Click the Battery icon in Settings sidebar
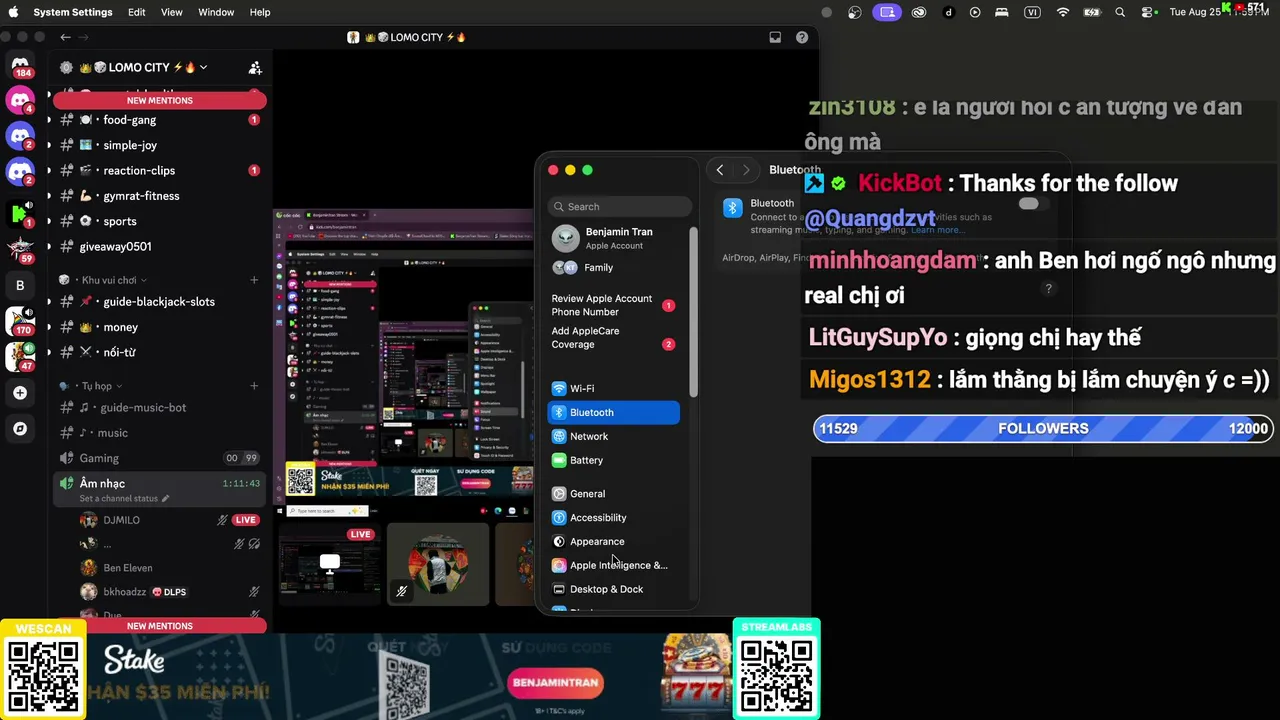 point(559,460)
